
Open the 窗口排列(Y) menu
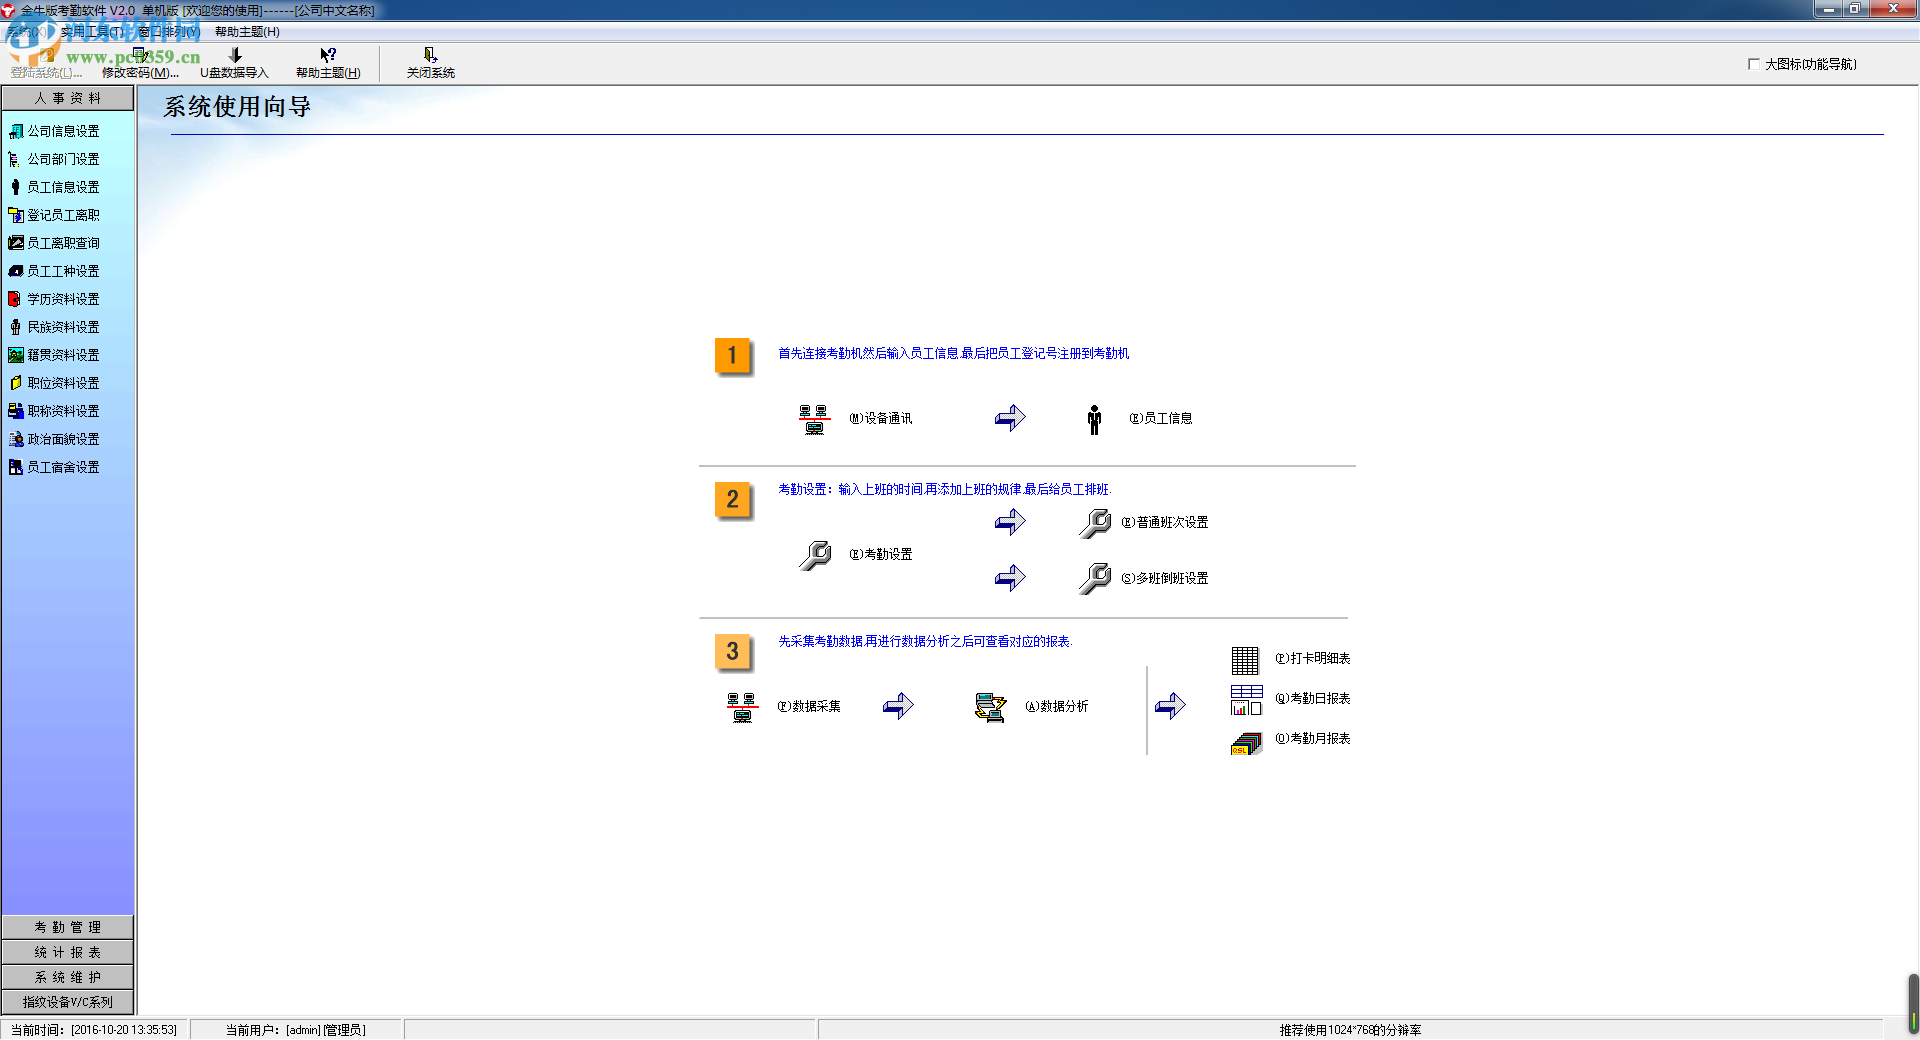tap(168, 32)
